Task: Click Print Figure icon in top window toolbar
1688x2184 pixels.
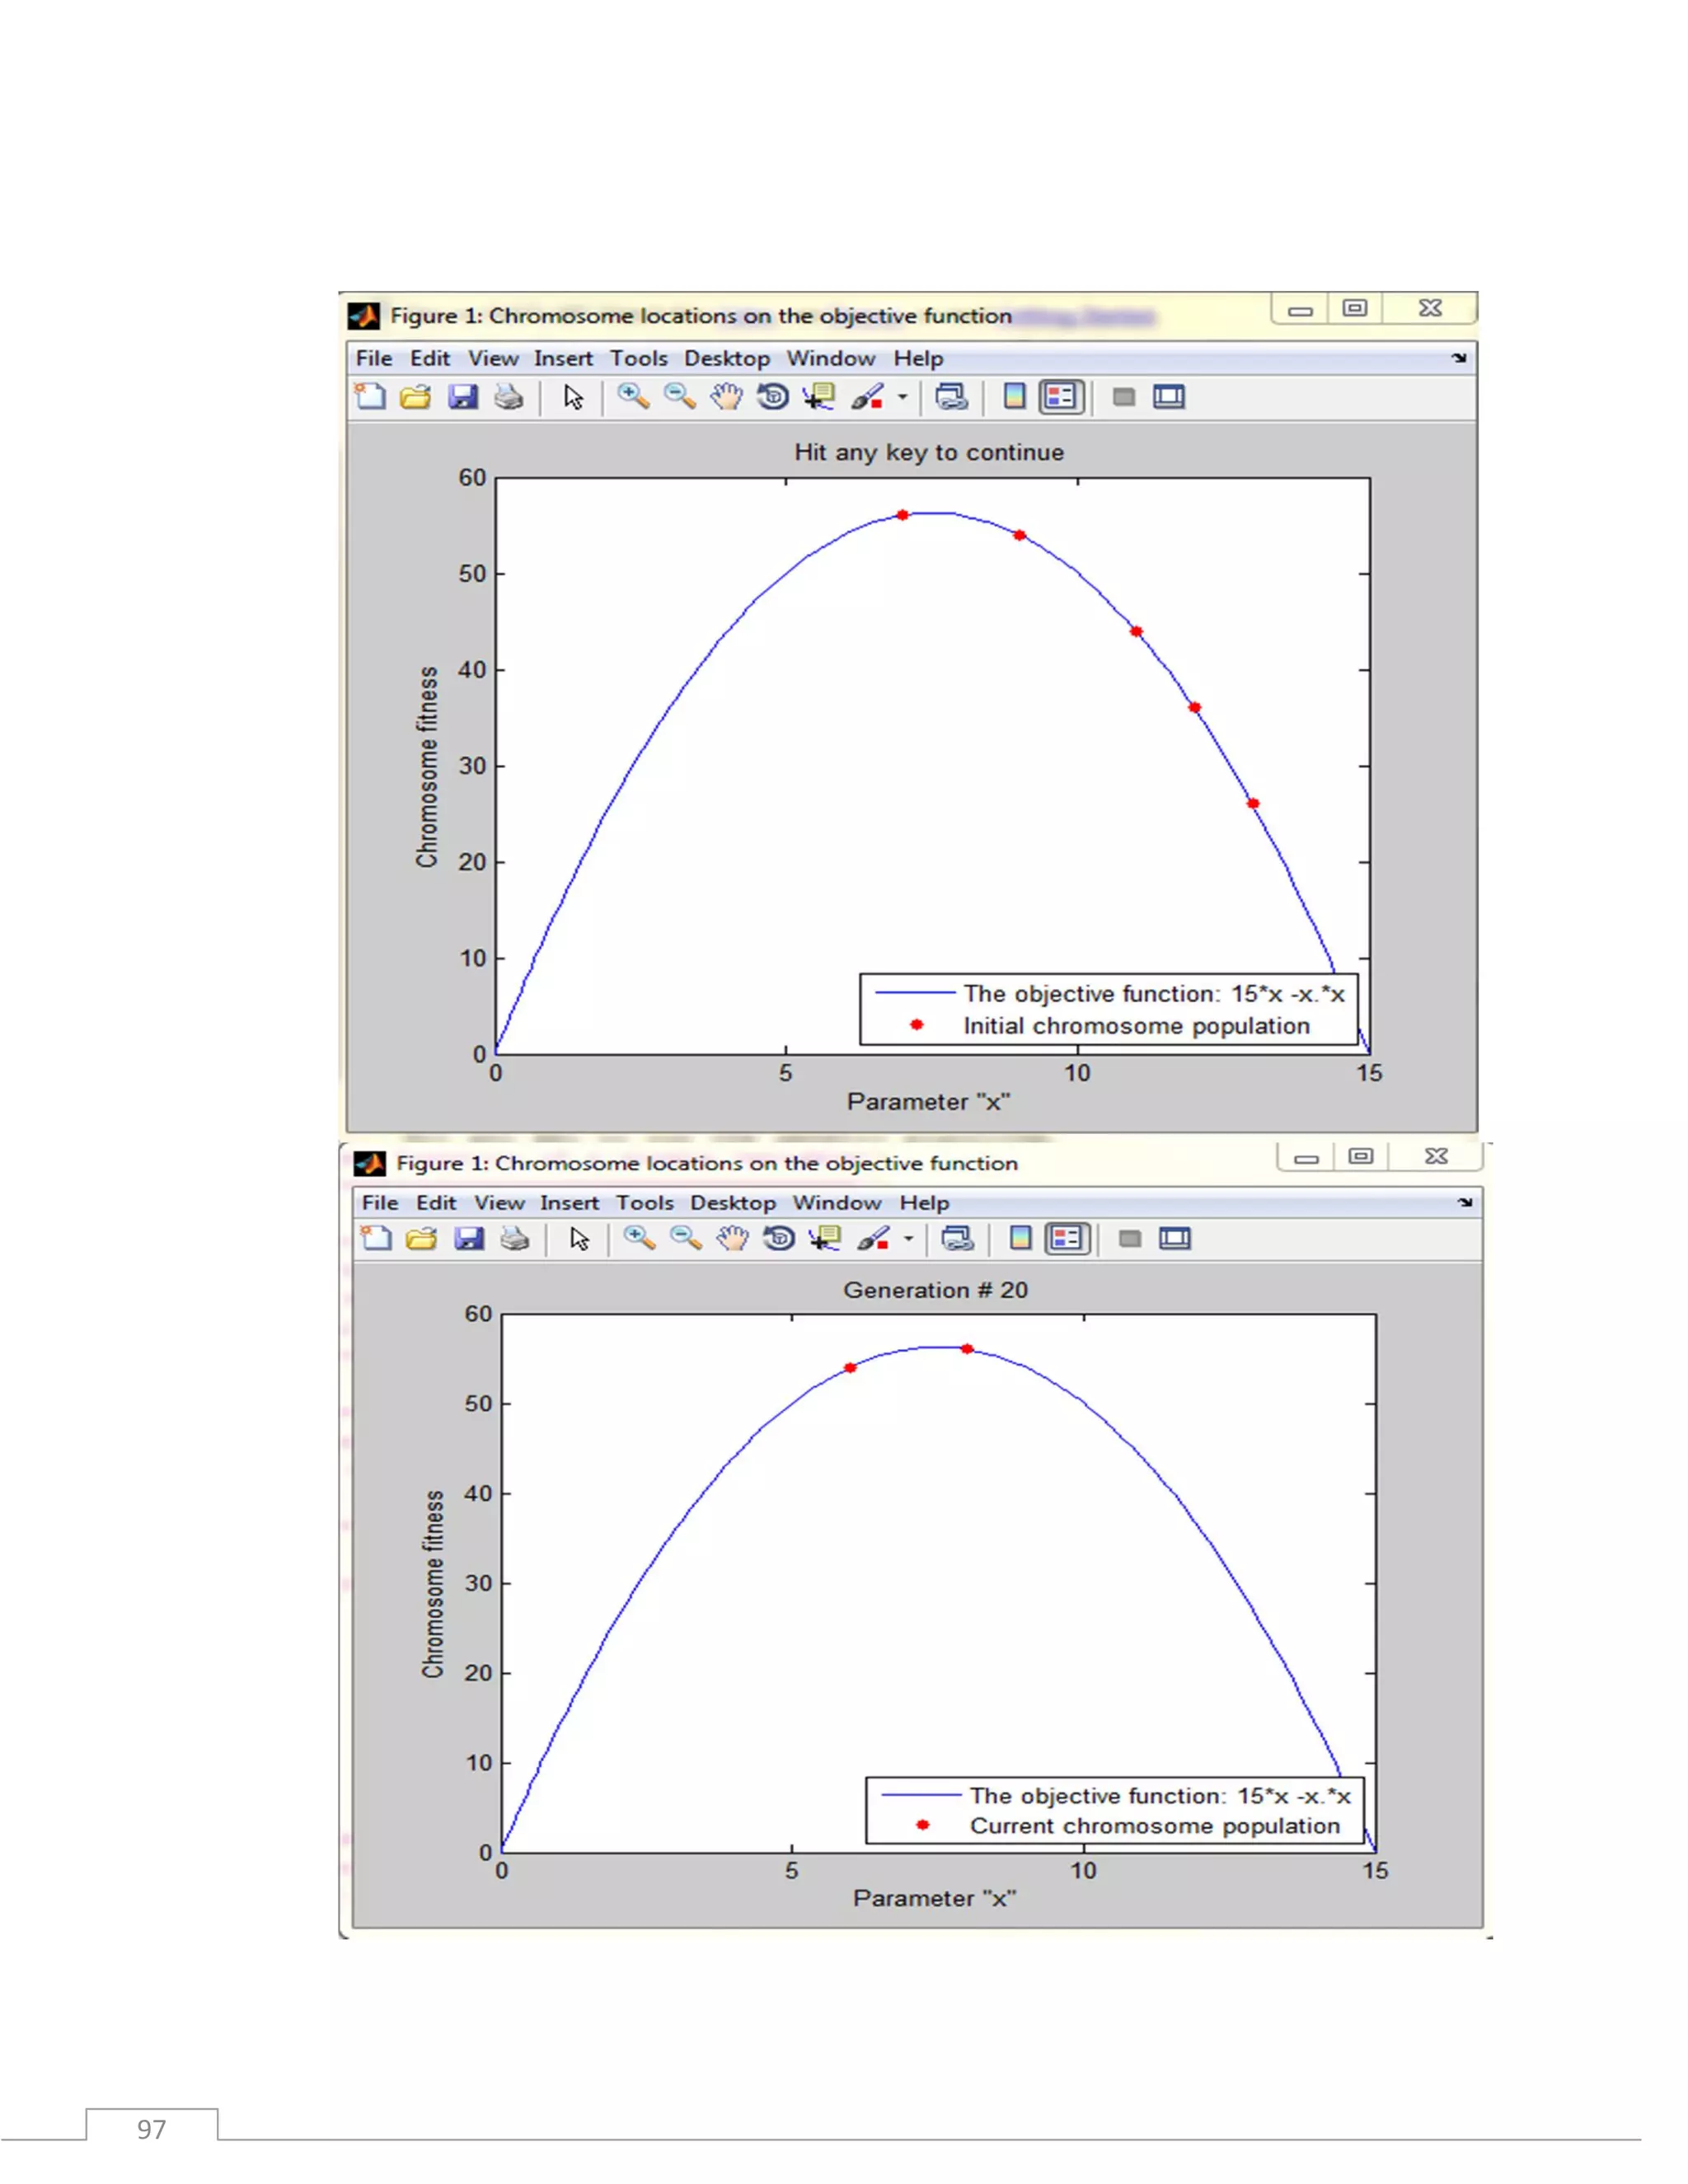Action: (509, 397)
